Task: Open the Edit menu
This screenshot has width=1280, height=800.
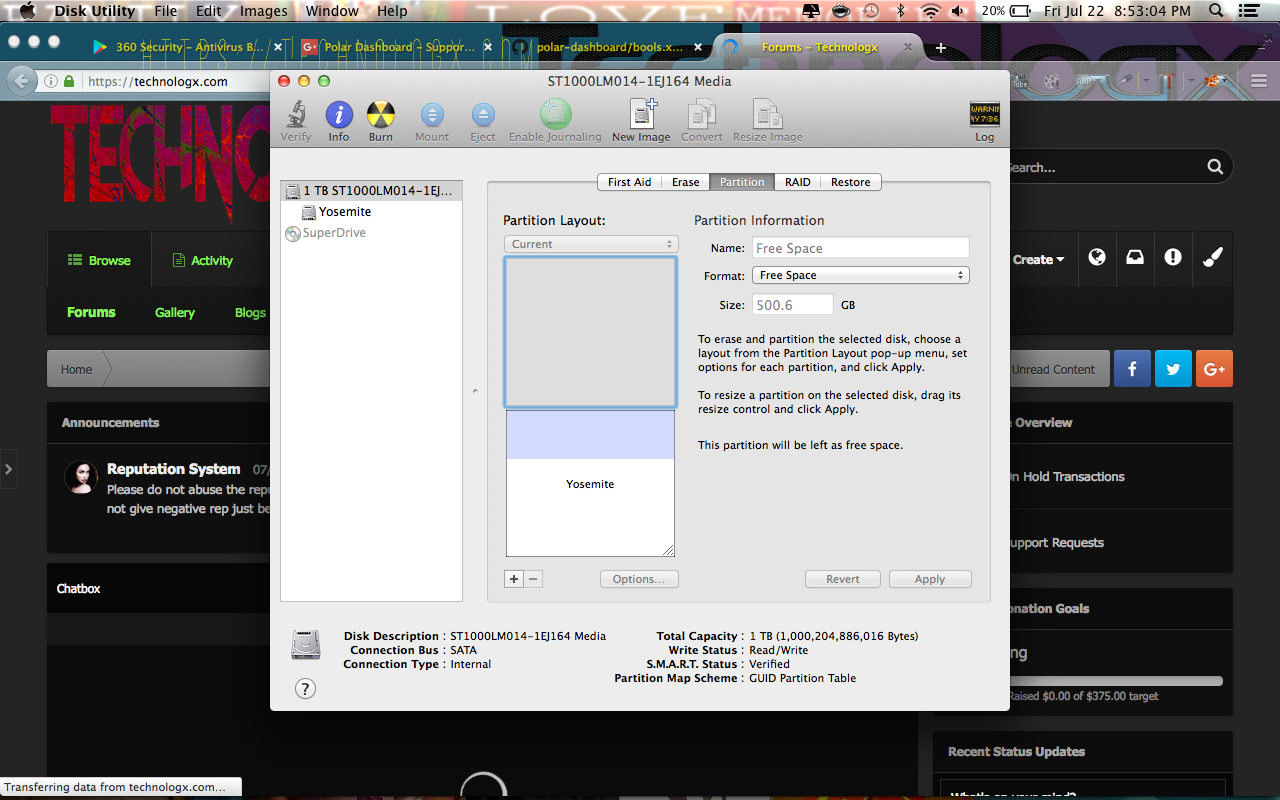Action: (209, 11)
